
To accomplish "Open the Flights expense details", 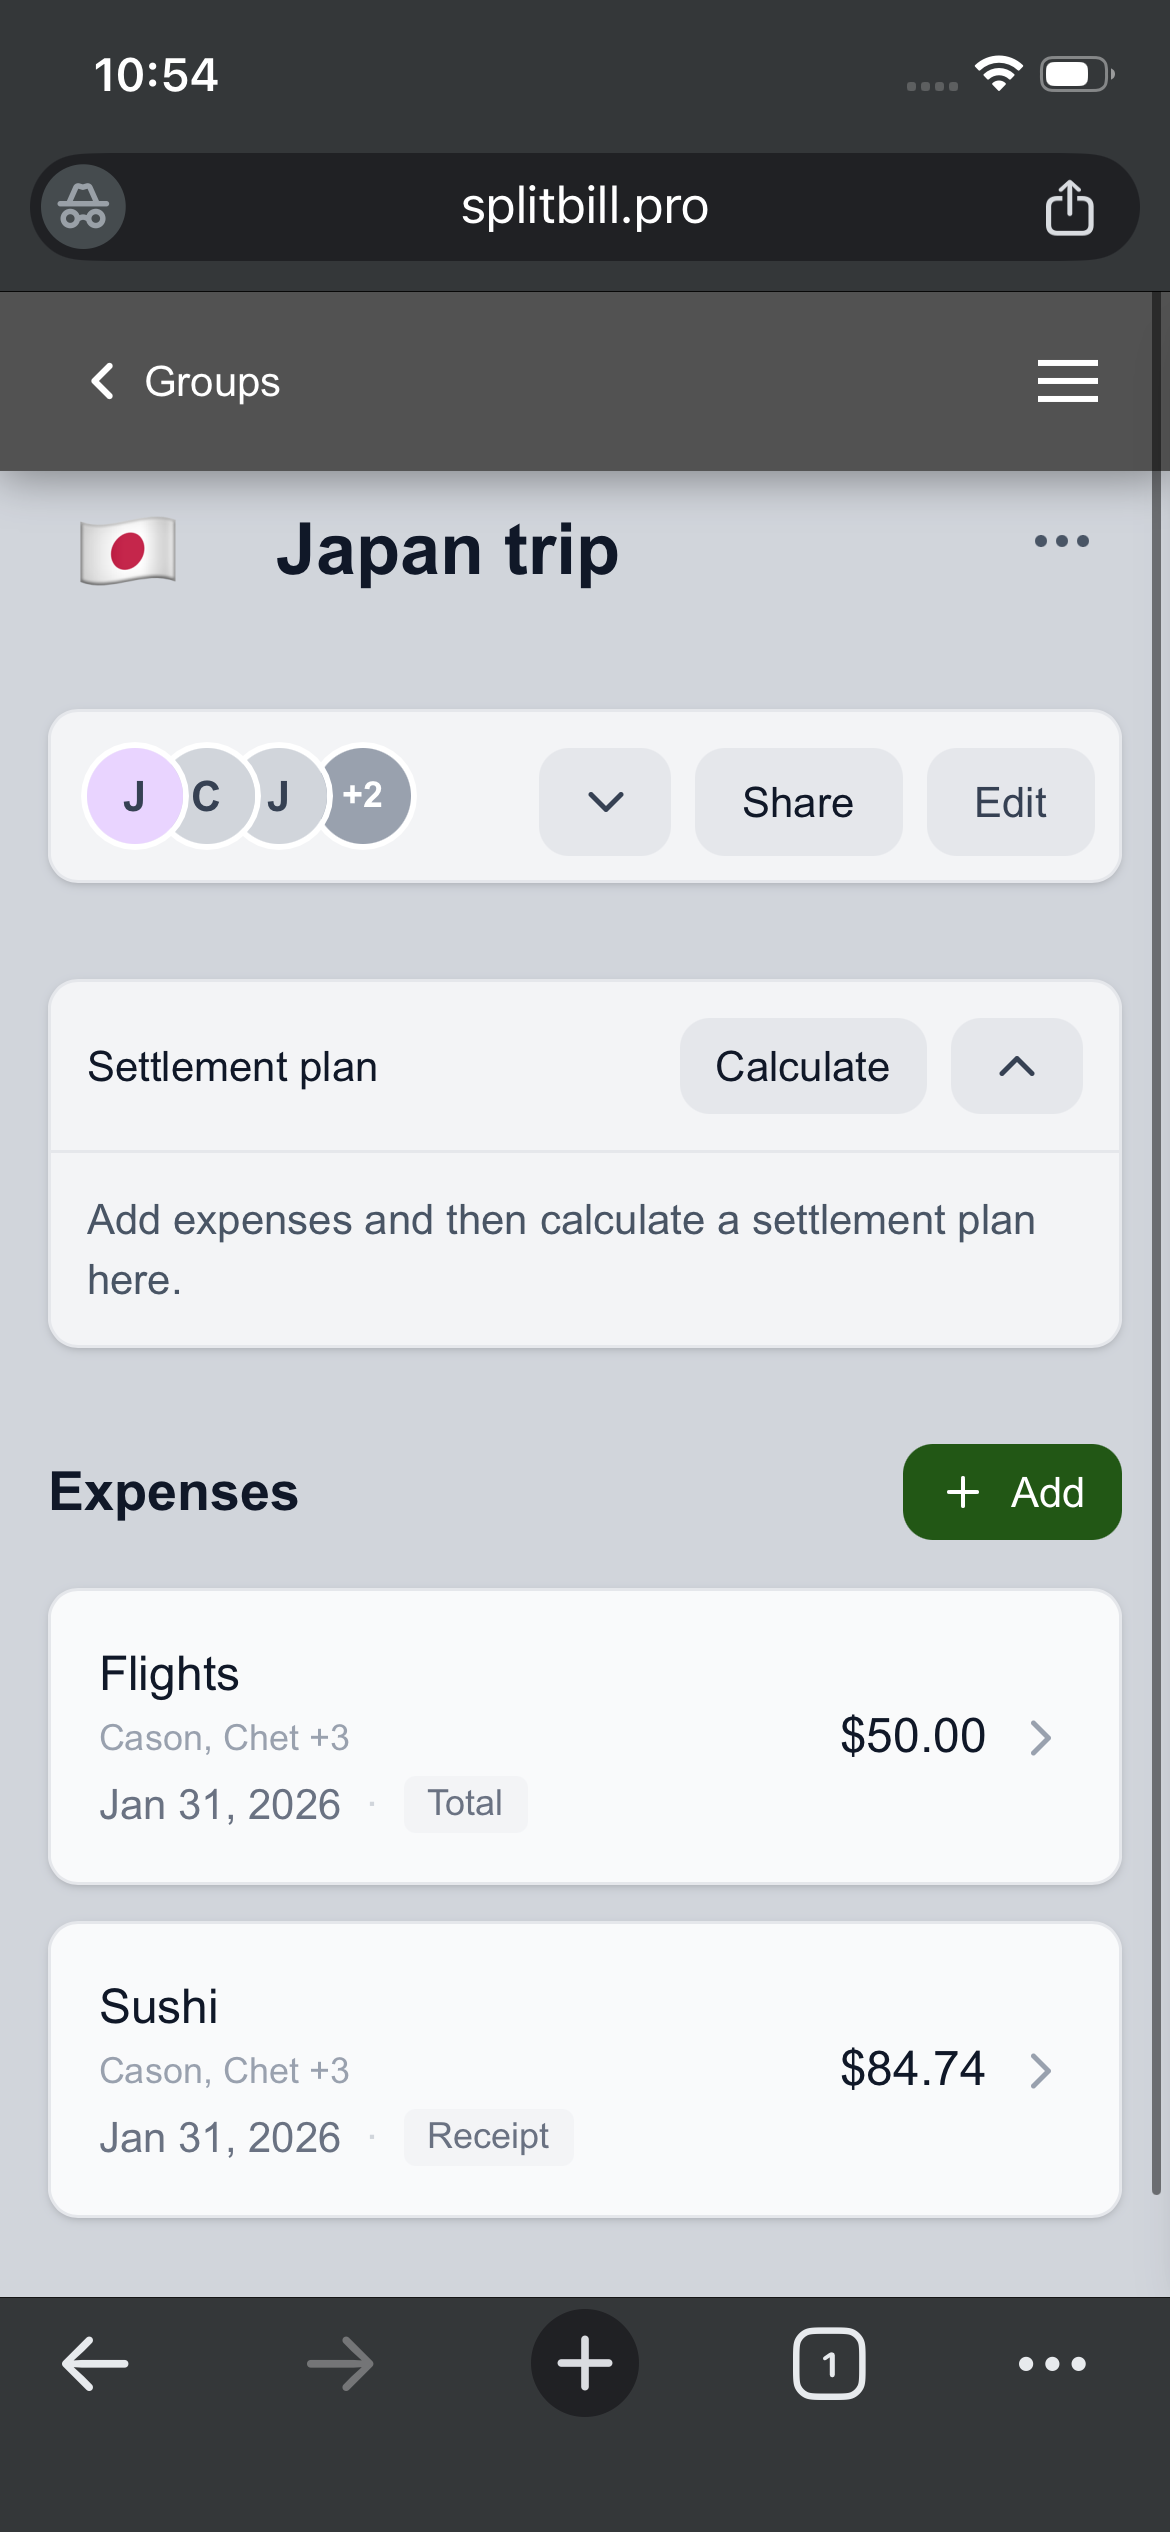I will (x=584, y=1737).
